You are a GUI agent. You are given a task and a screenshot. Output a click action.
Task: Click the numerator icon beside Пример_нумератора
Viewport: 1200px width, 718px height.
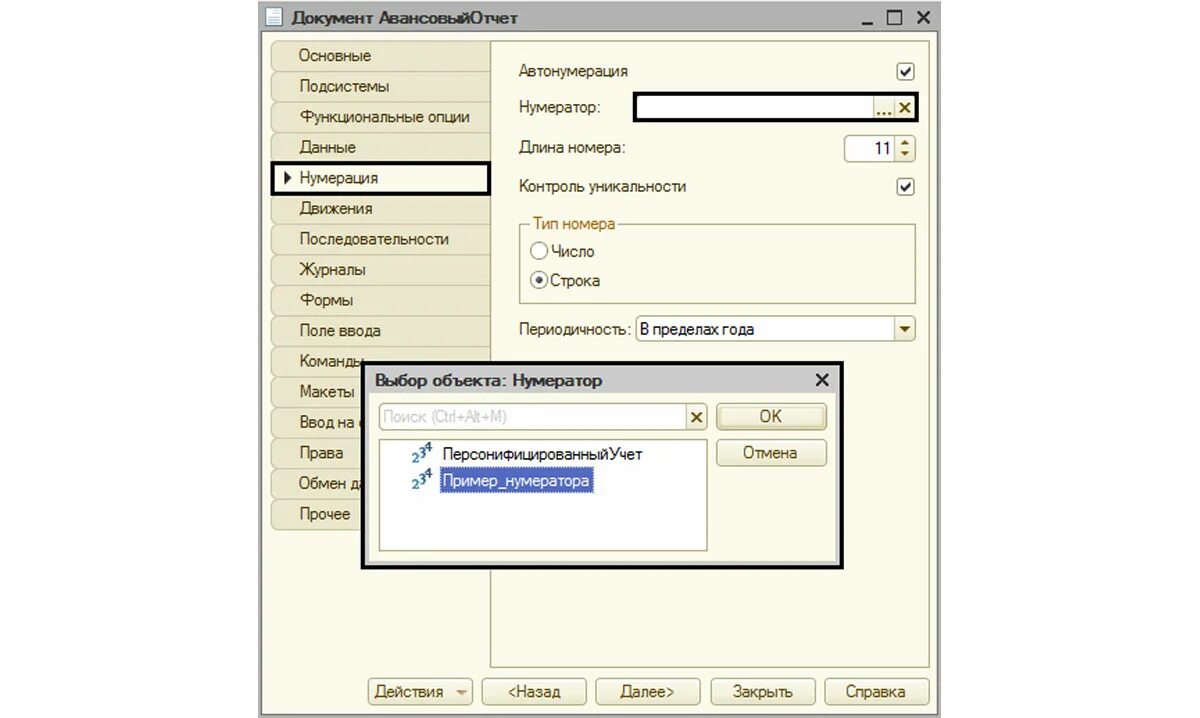[x=422, y=481]
